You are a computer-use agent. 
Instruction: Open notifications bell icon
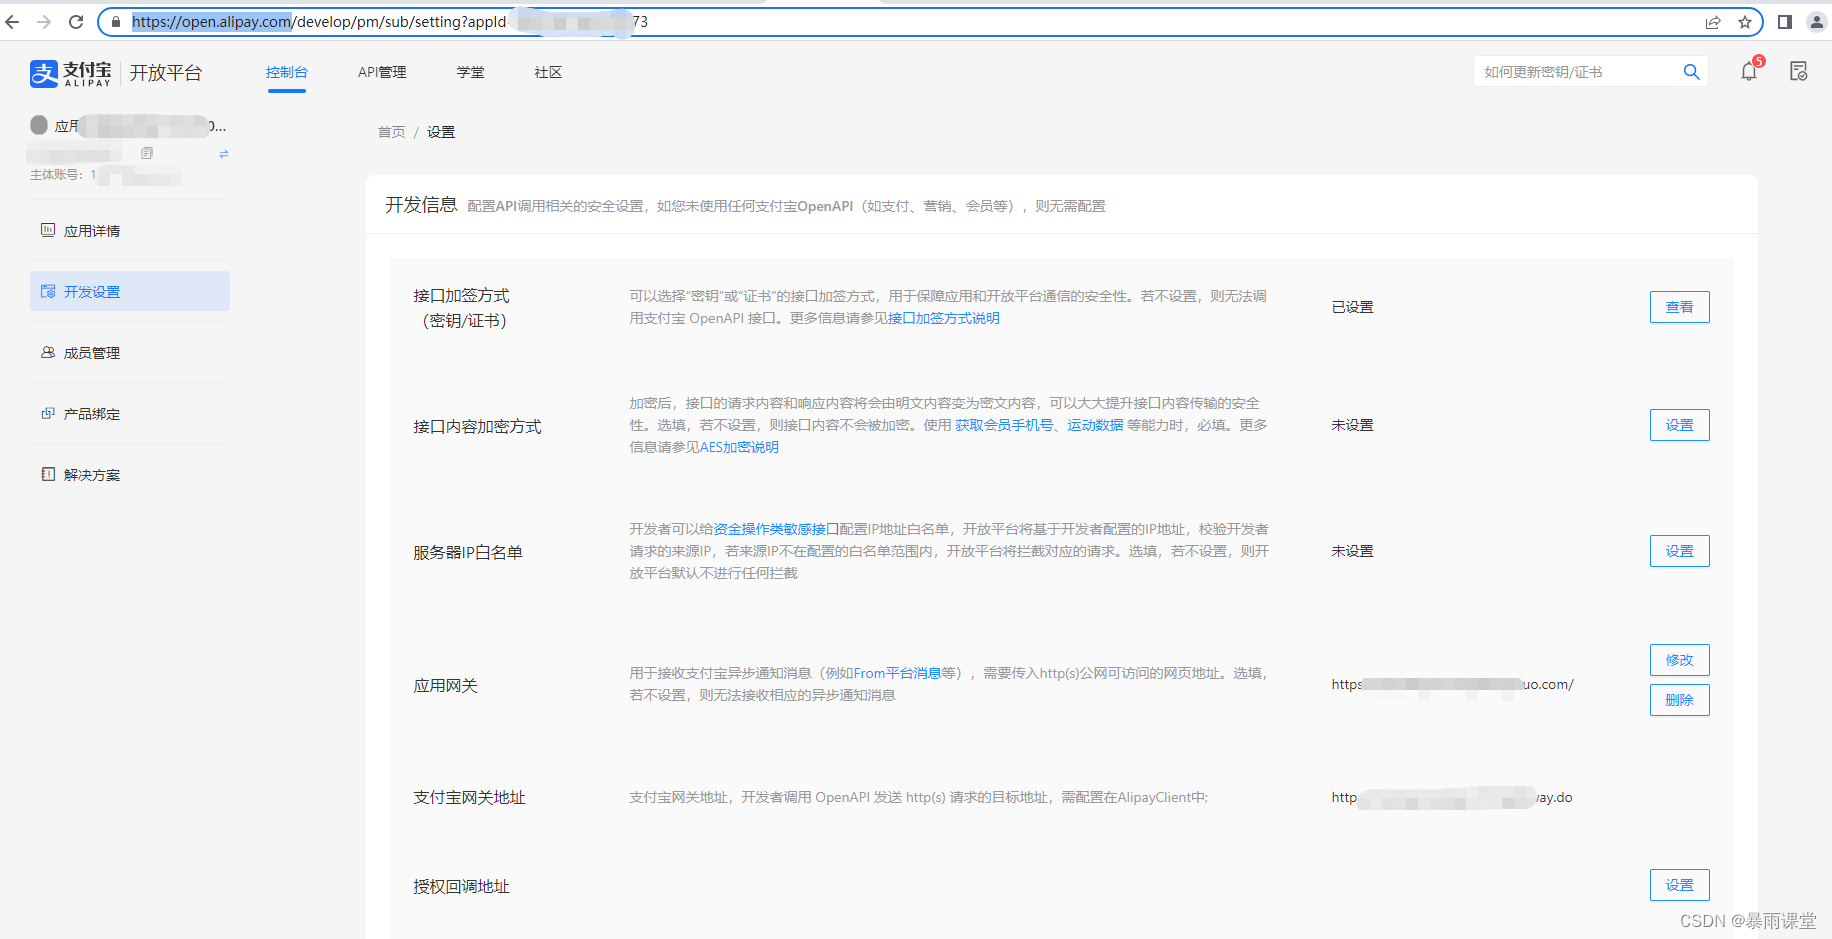[1749, 72]
